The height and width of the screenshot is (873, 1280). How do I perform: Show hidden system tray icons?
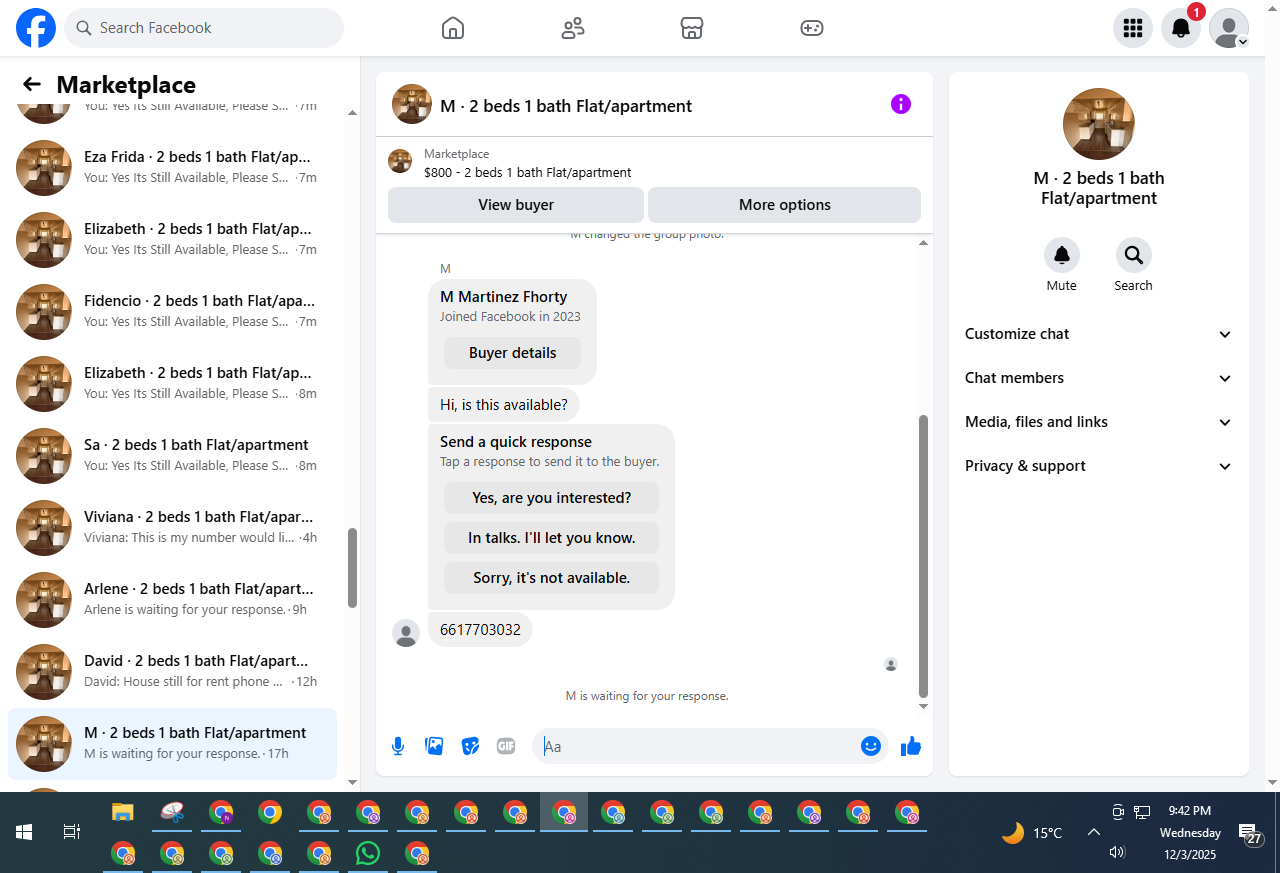coord(1094,832)
